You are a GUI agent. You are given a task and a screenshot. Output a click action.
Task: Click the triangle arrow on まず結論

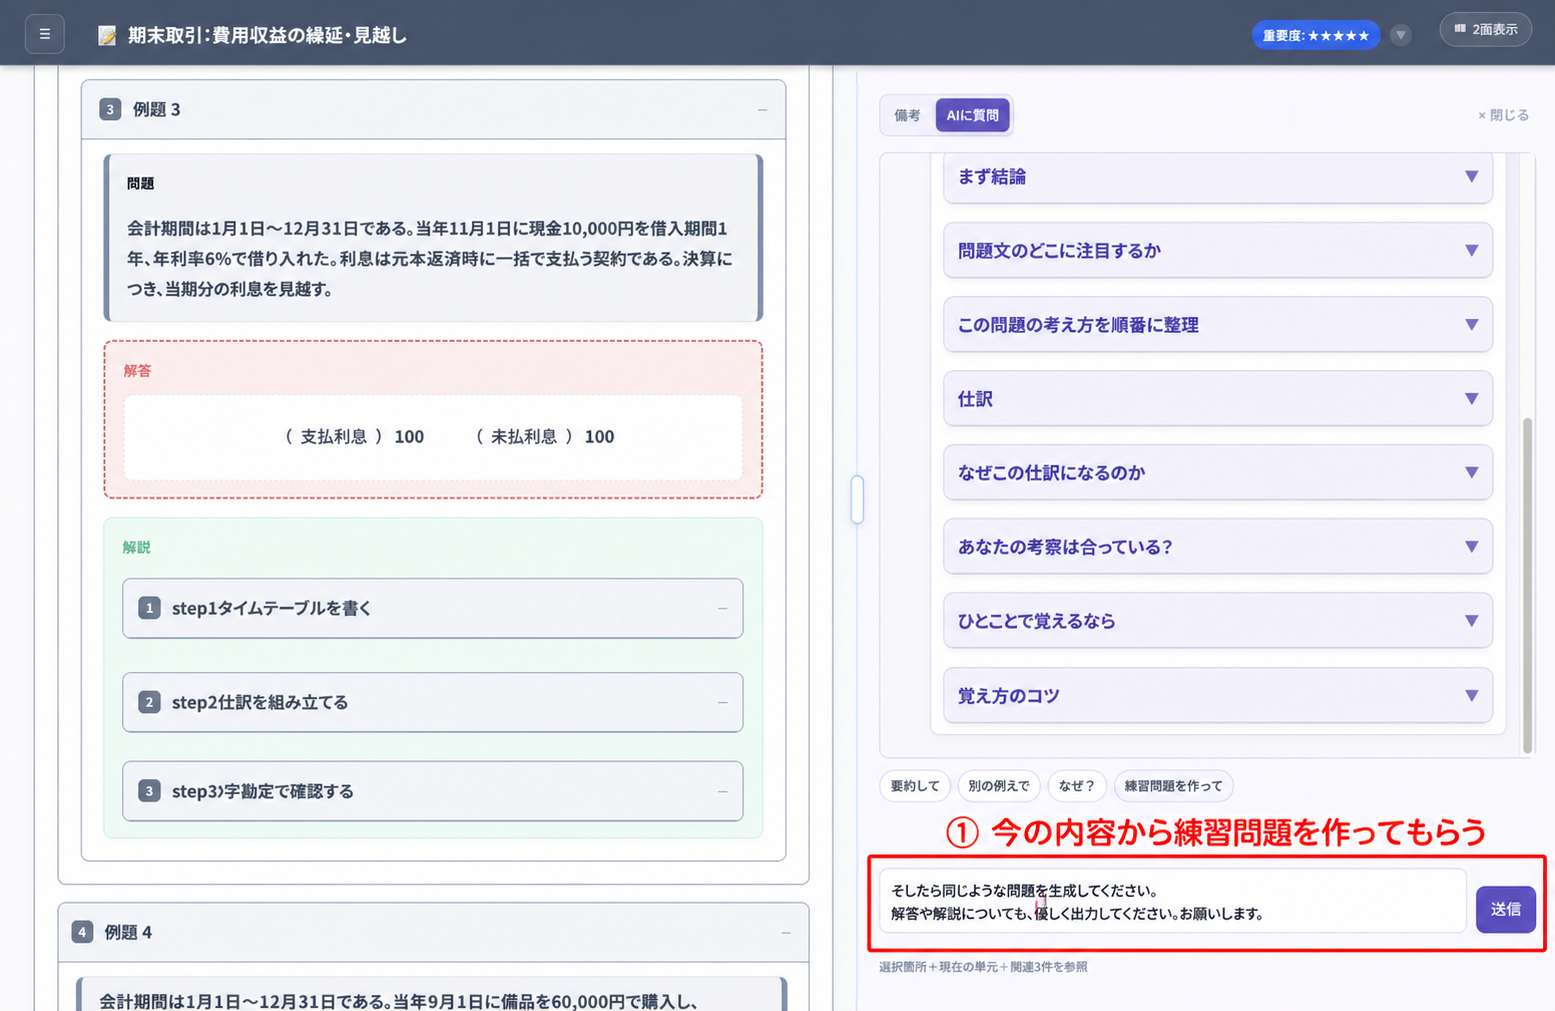pos(1471,177)
